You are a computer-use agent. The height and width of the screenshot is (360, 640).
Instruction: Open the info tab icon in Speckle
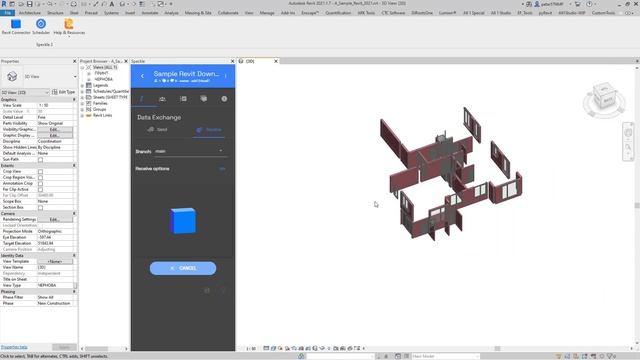tap(224, 99)
